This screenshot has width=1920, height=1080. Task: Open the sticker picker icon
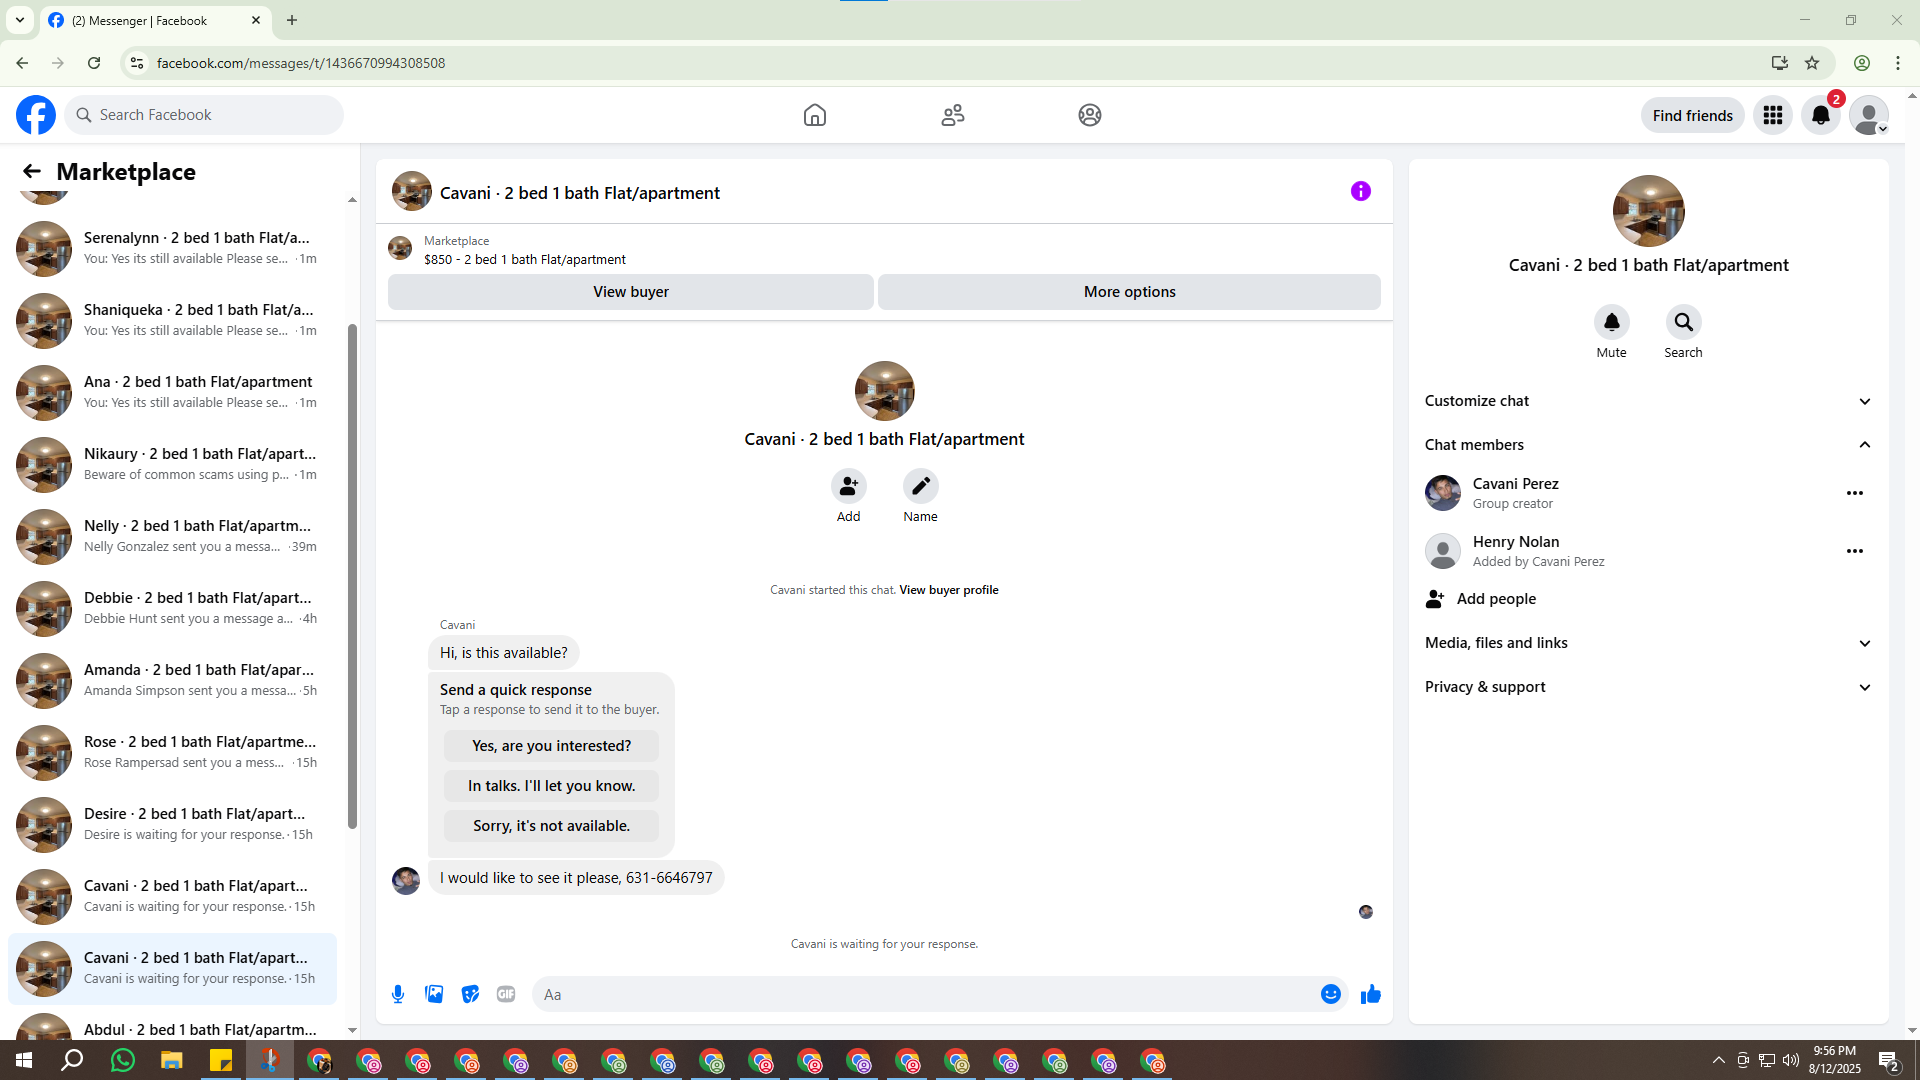[x=470, y=994]
